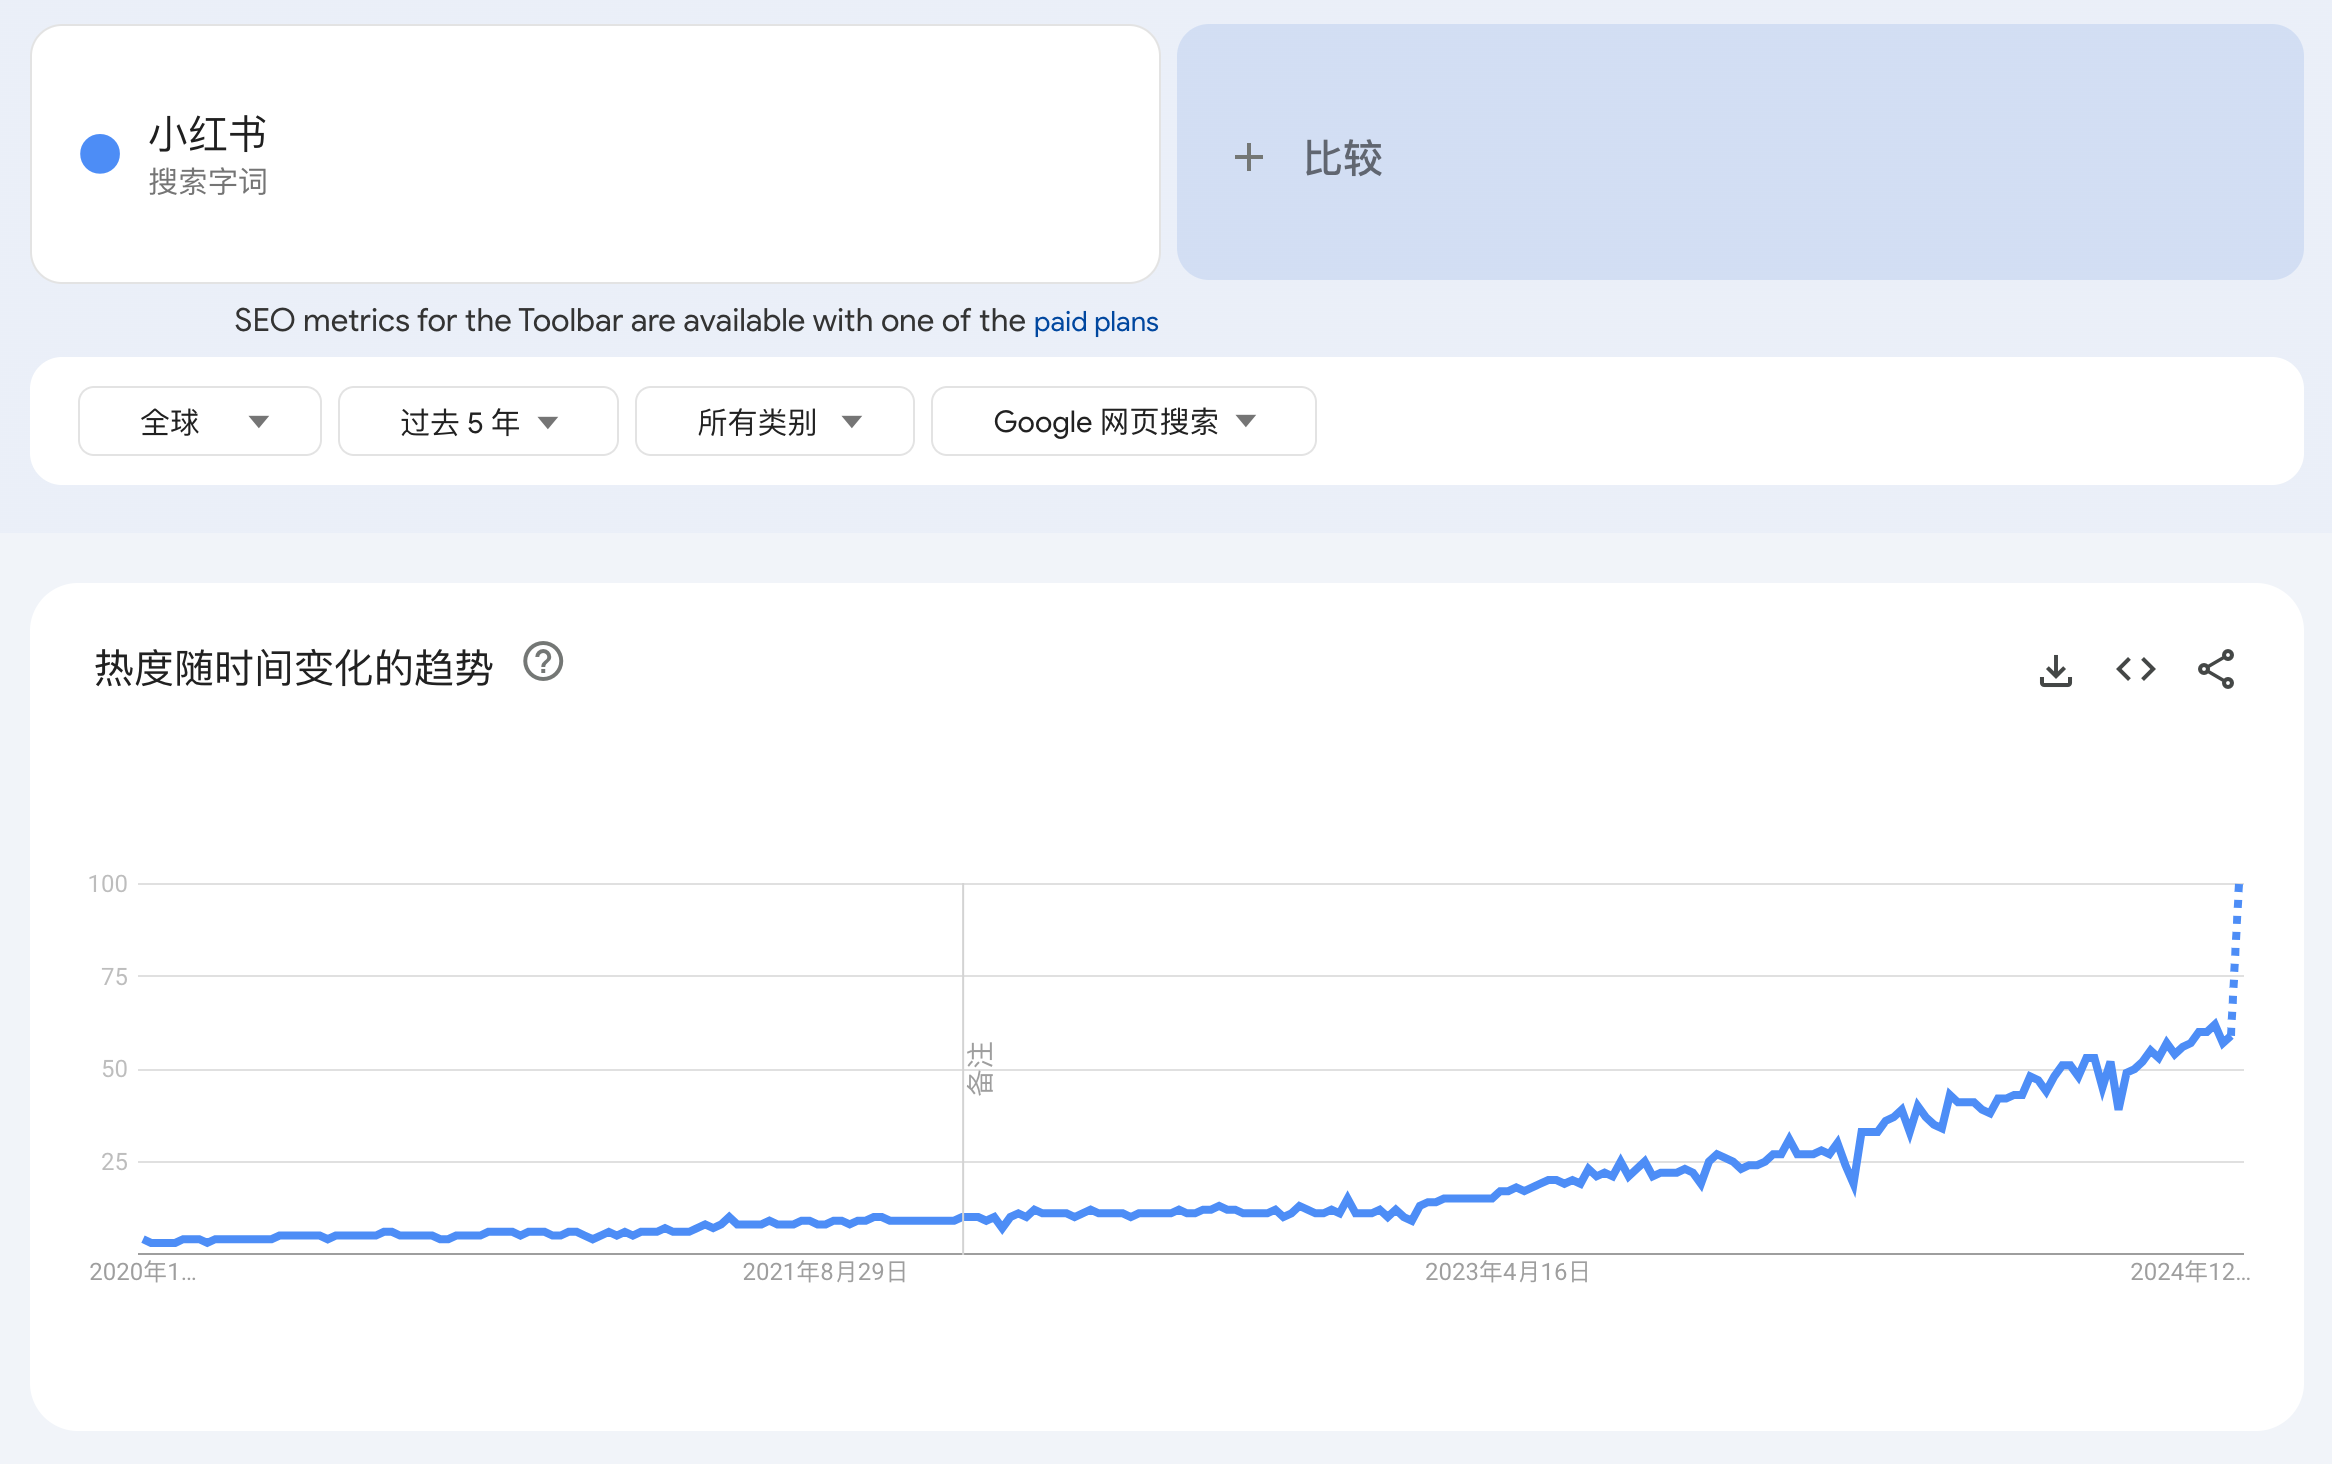Click the 备注 note marker on chart
Screen dimensions: 2332x1464
[980, 1068]
